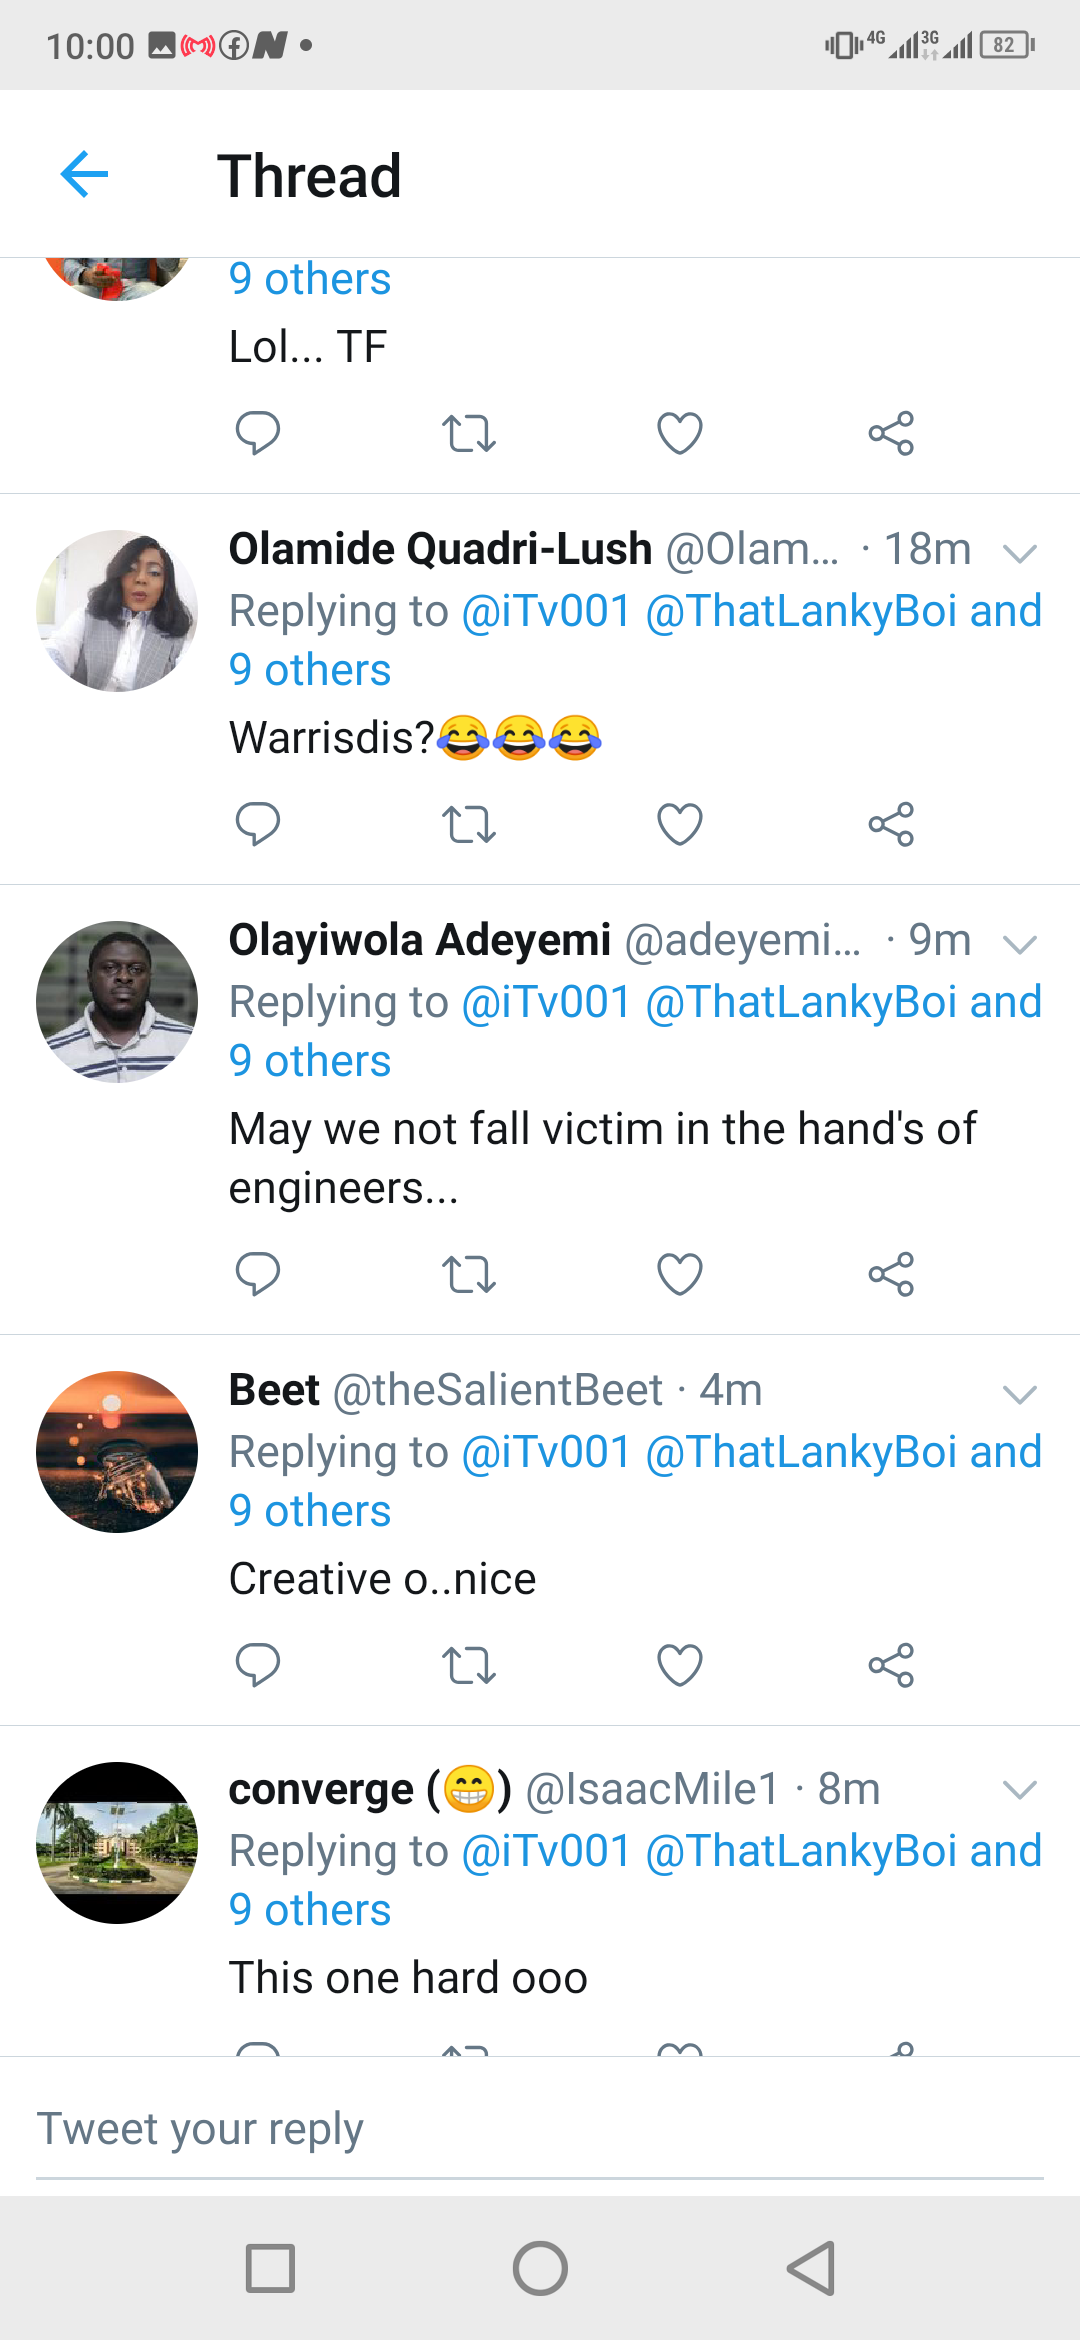The image size is (1080, 2340).
Task: Retweet Olayiwola Adeyemi's engineers tweet
Action: click(468, 1274)
